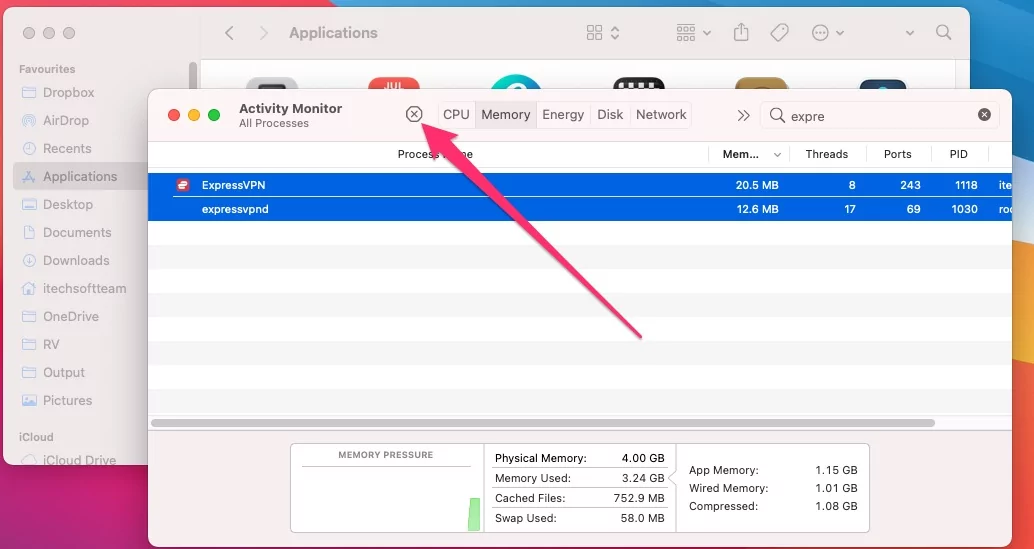Go back in the Finder window
The height and width of the screenshot is (549, 1034).
[229, 33]
